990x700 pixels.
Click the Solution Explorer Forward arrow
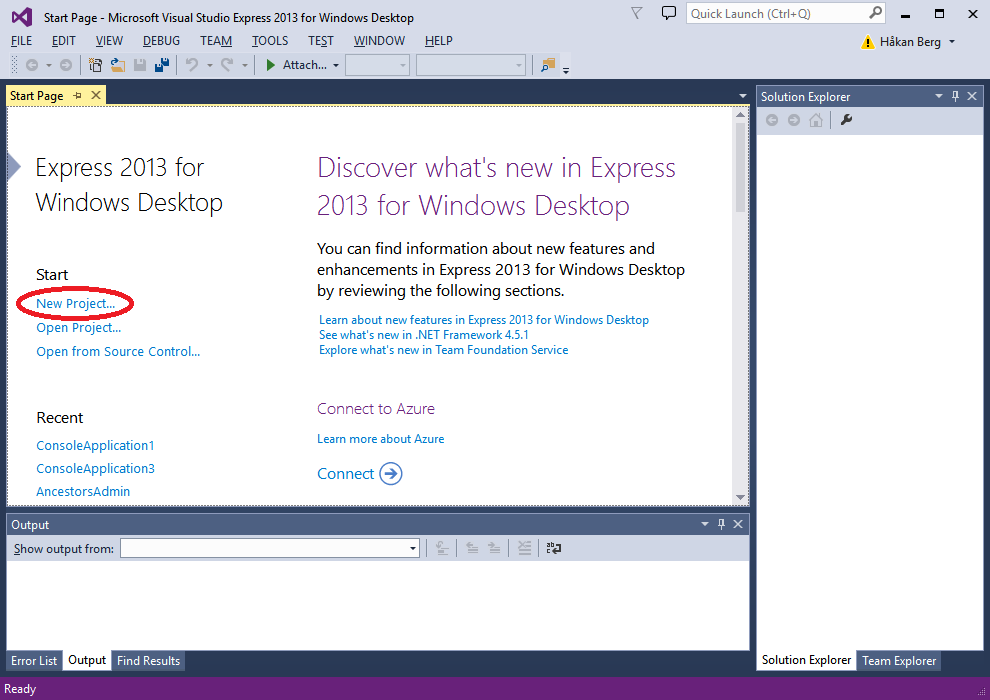[x=794, y=120]
